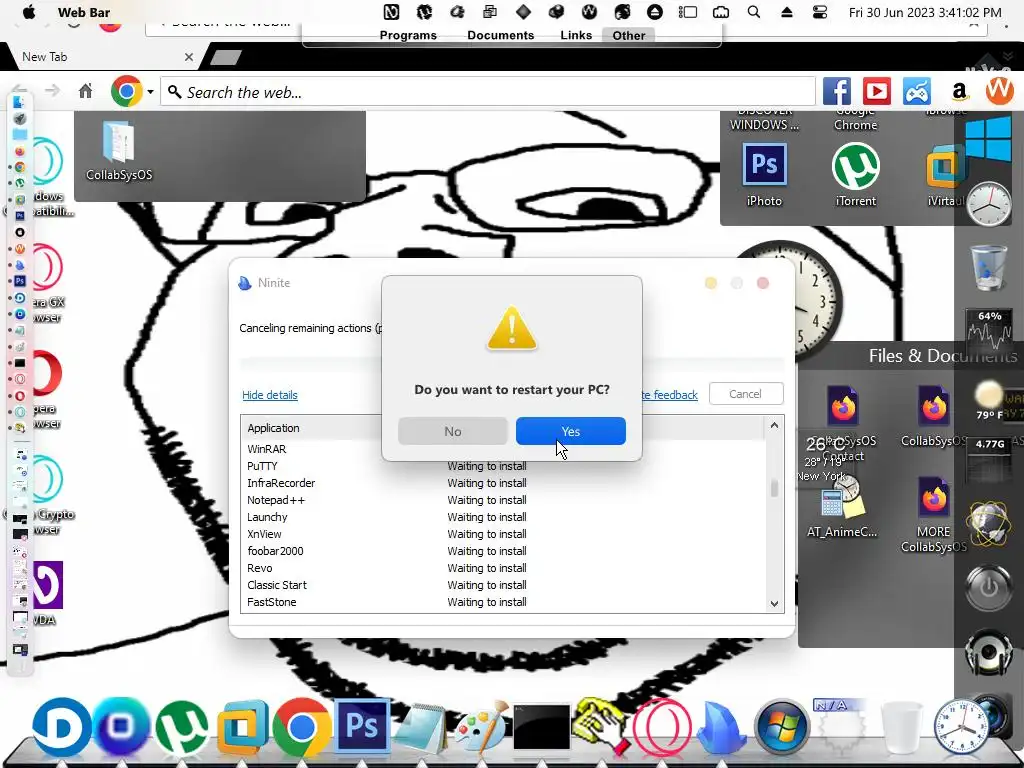Viewport: 1024px width, 768px height.
Task: Open the terminal from the dock
Action: pyautogui.click(x=541, y=727)
